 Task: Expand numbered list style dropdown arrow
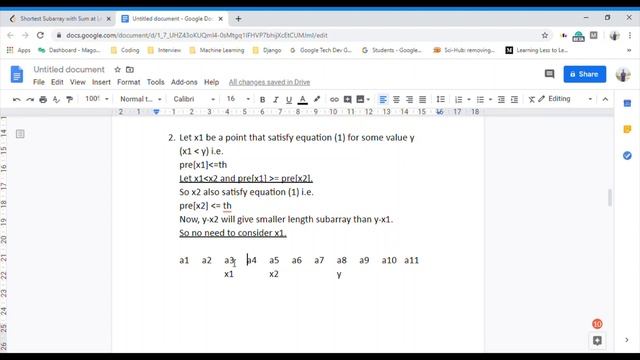(x=469, y=99)
